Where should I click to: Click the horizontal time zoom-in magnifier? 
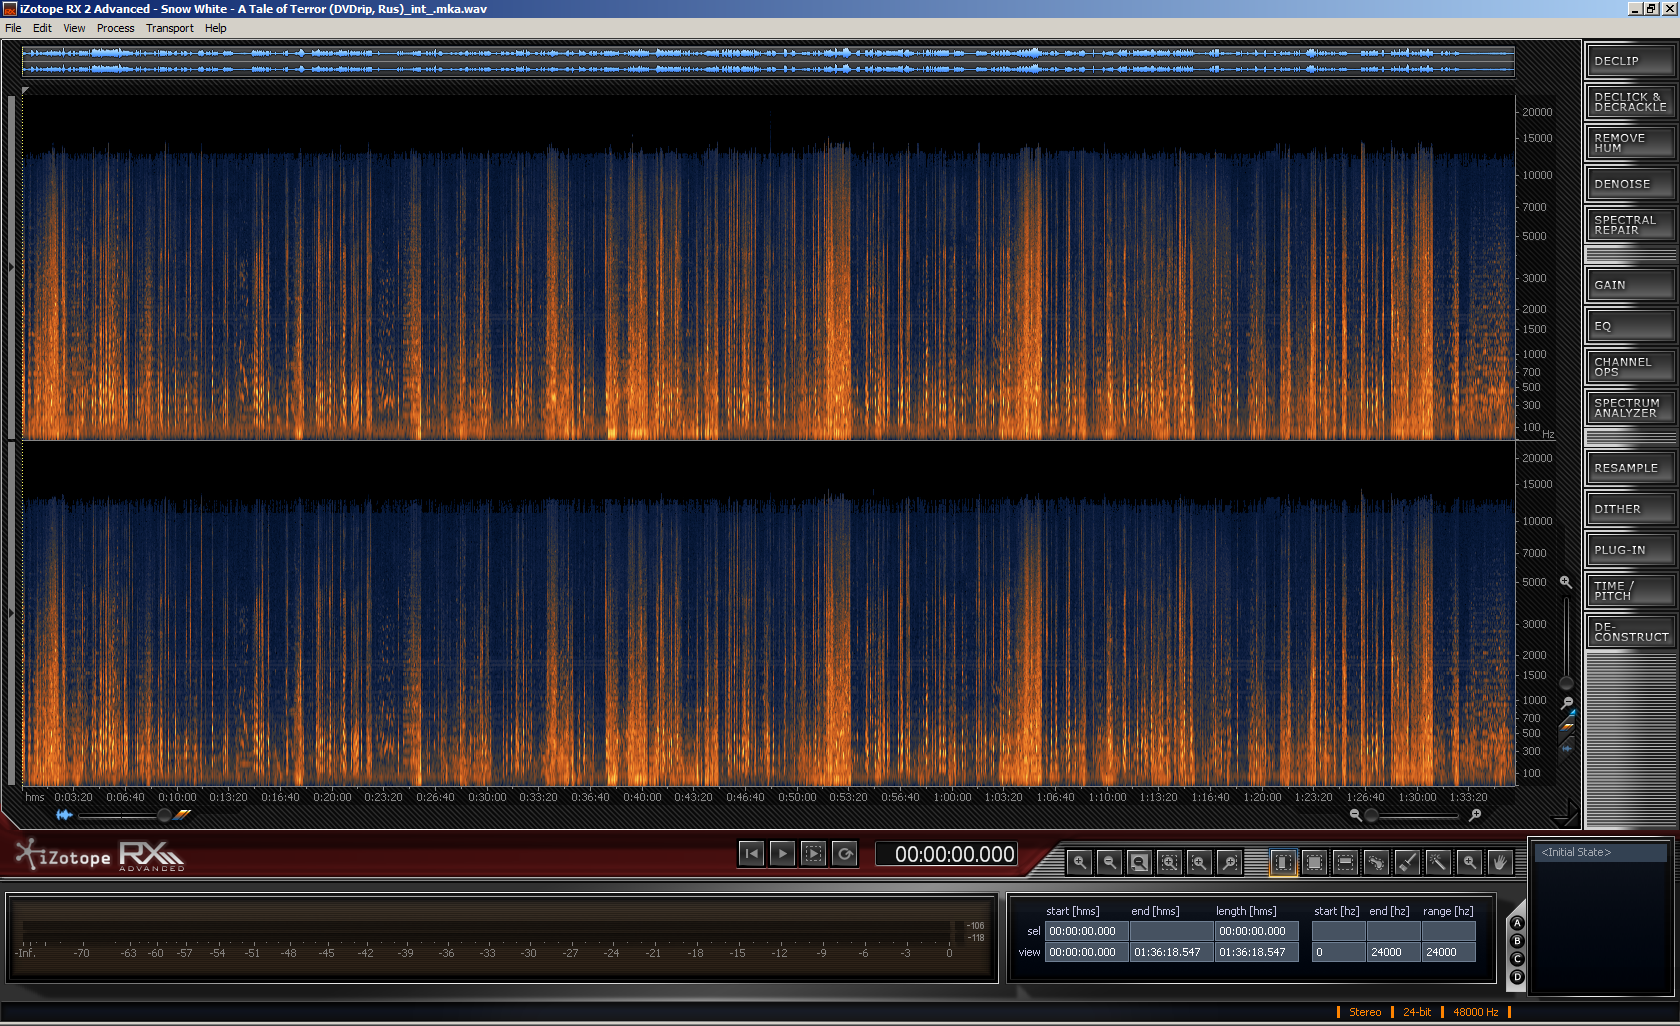[x=1475, y=815]
